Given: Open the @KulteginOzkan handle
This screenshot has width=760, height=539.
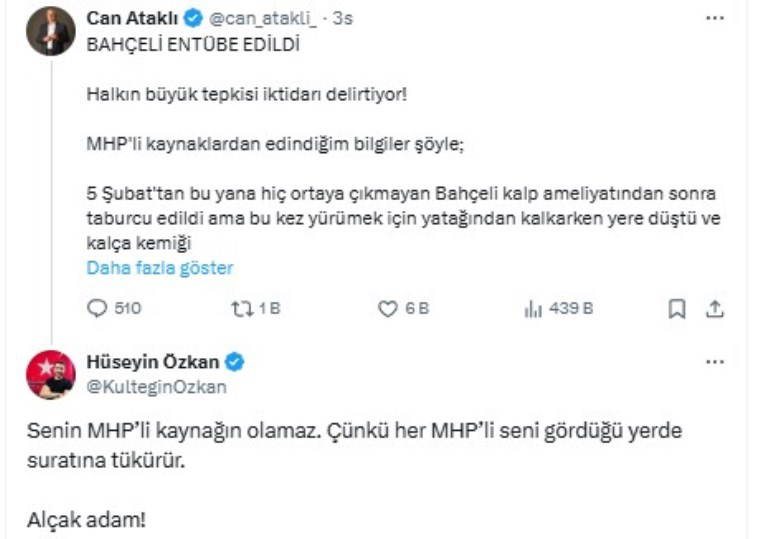Looking at the screenshot, I should (x=157, y=386).
